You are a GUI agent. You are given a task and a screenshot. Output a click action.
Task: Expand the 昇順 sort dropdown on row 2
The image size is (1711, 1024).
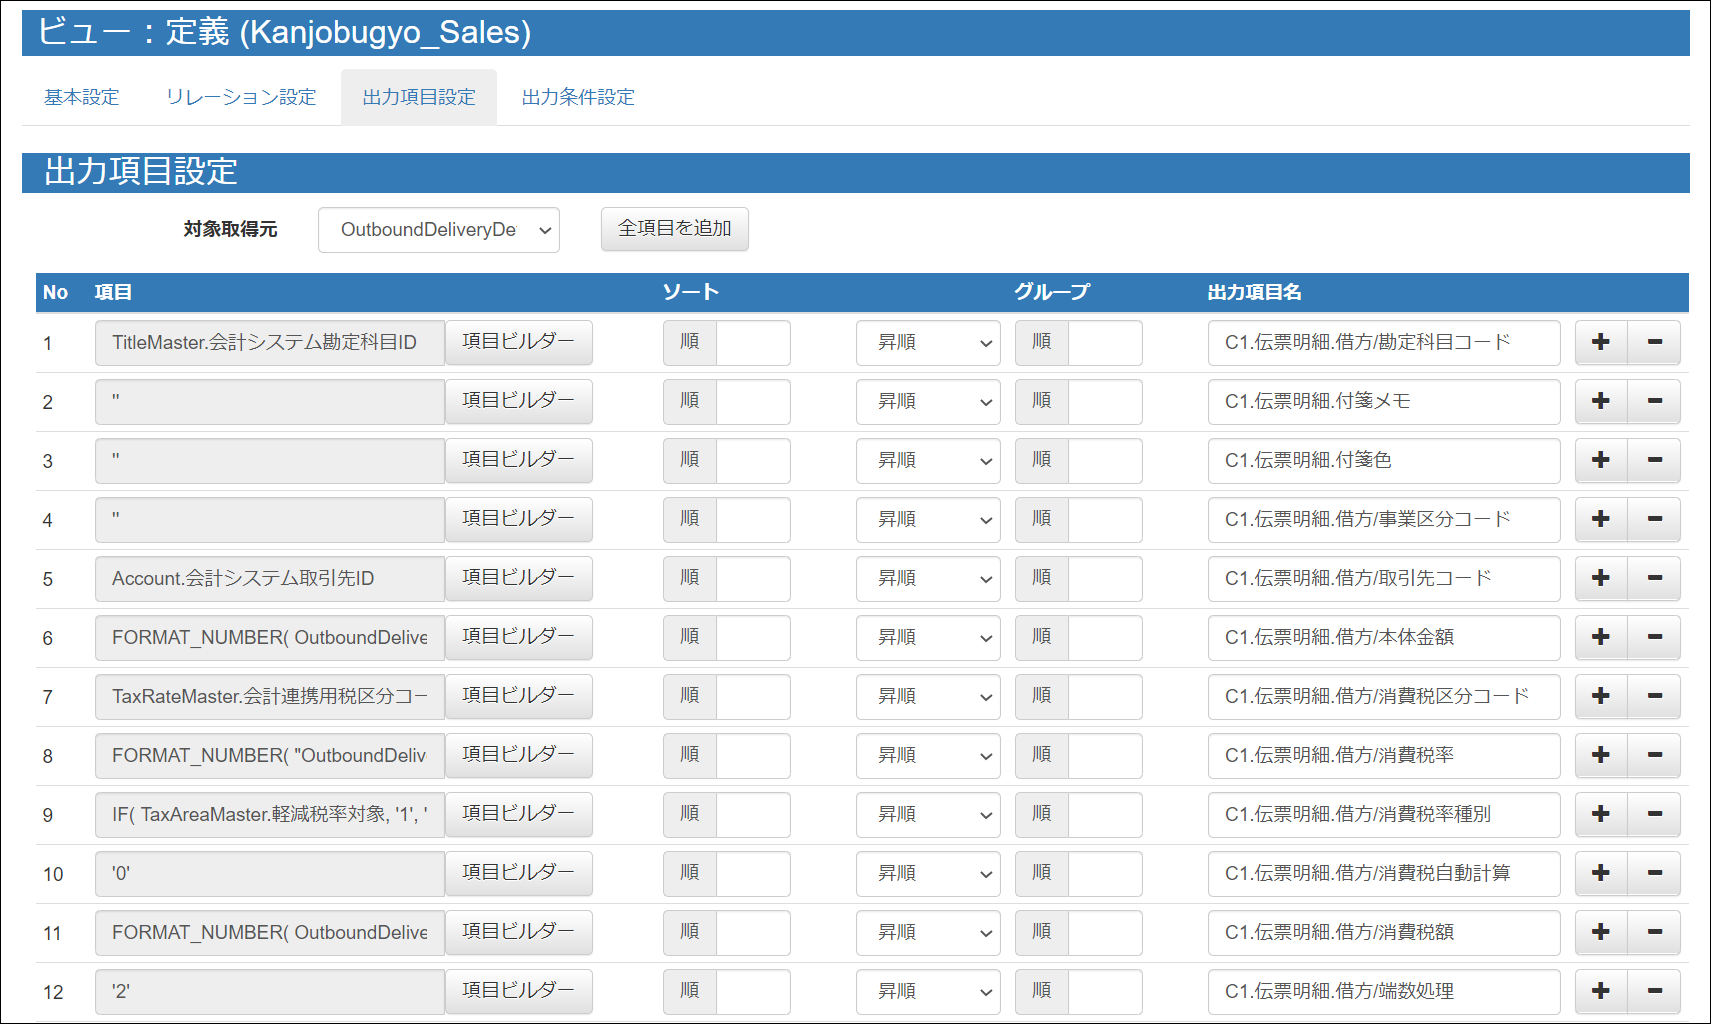(927, 401)
